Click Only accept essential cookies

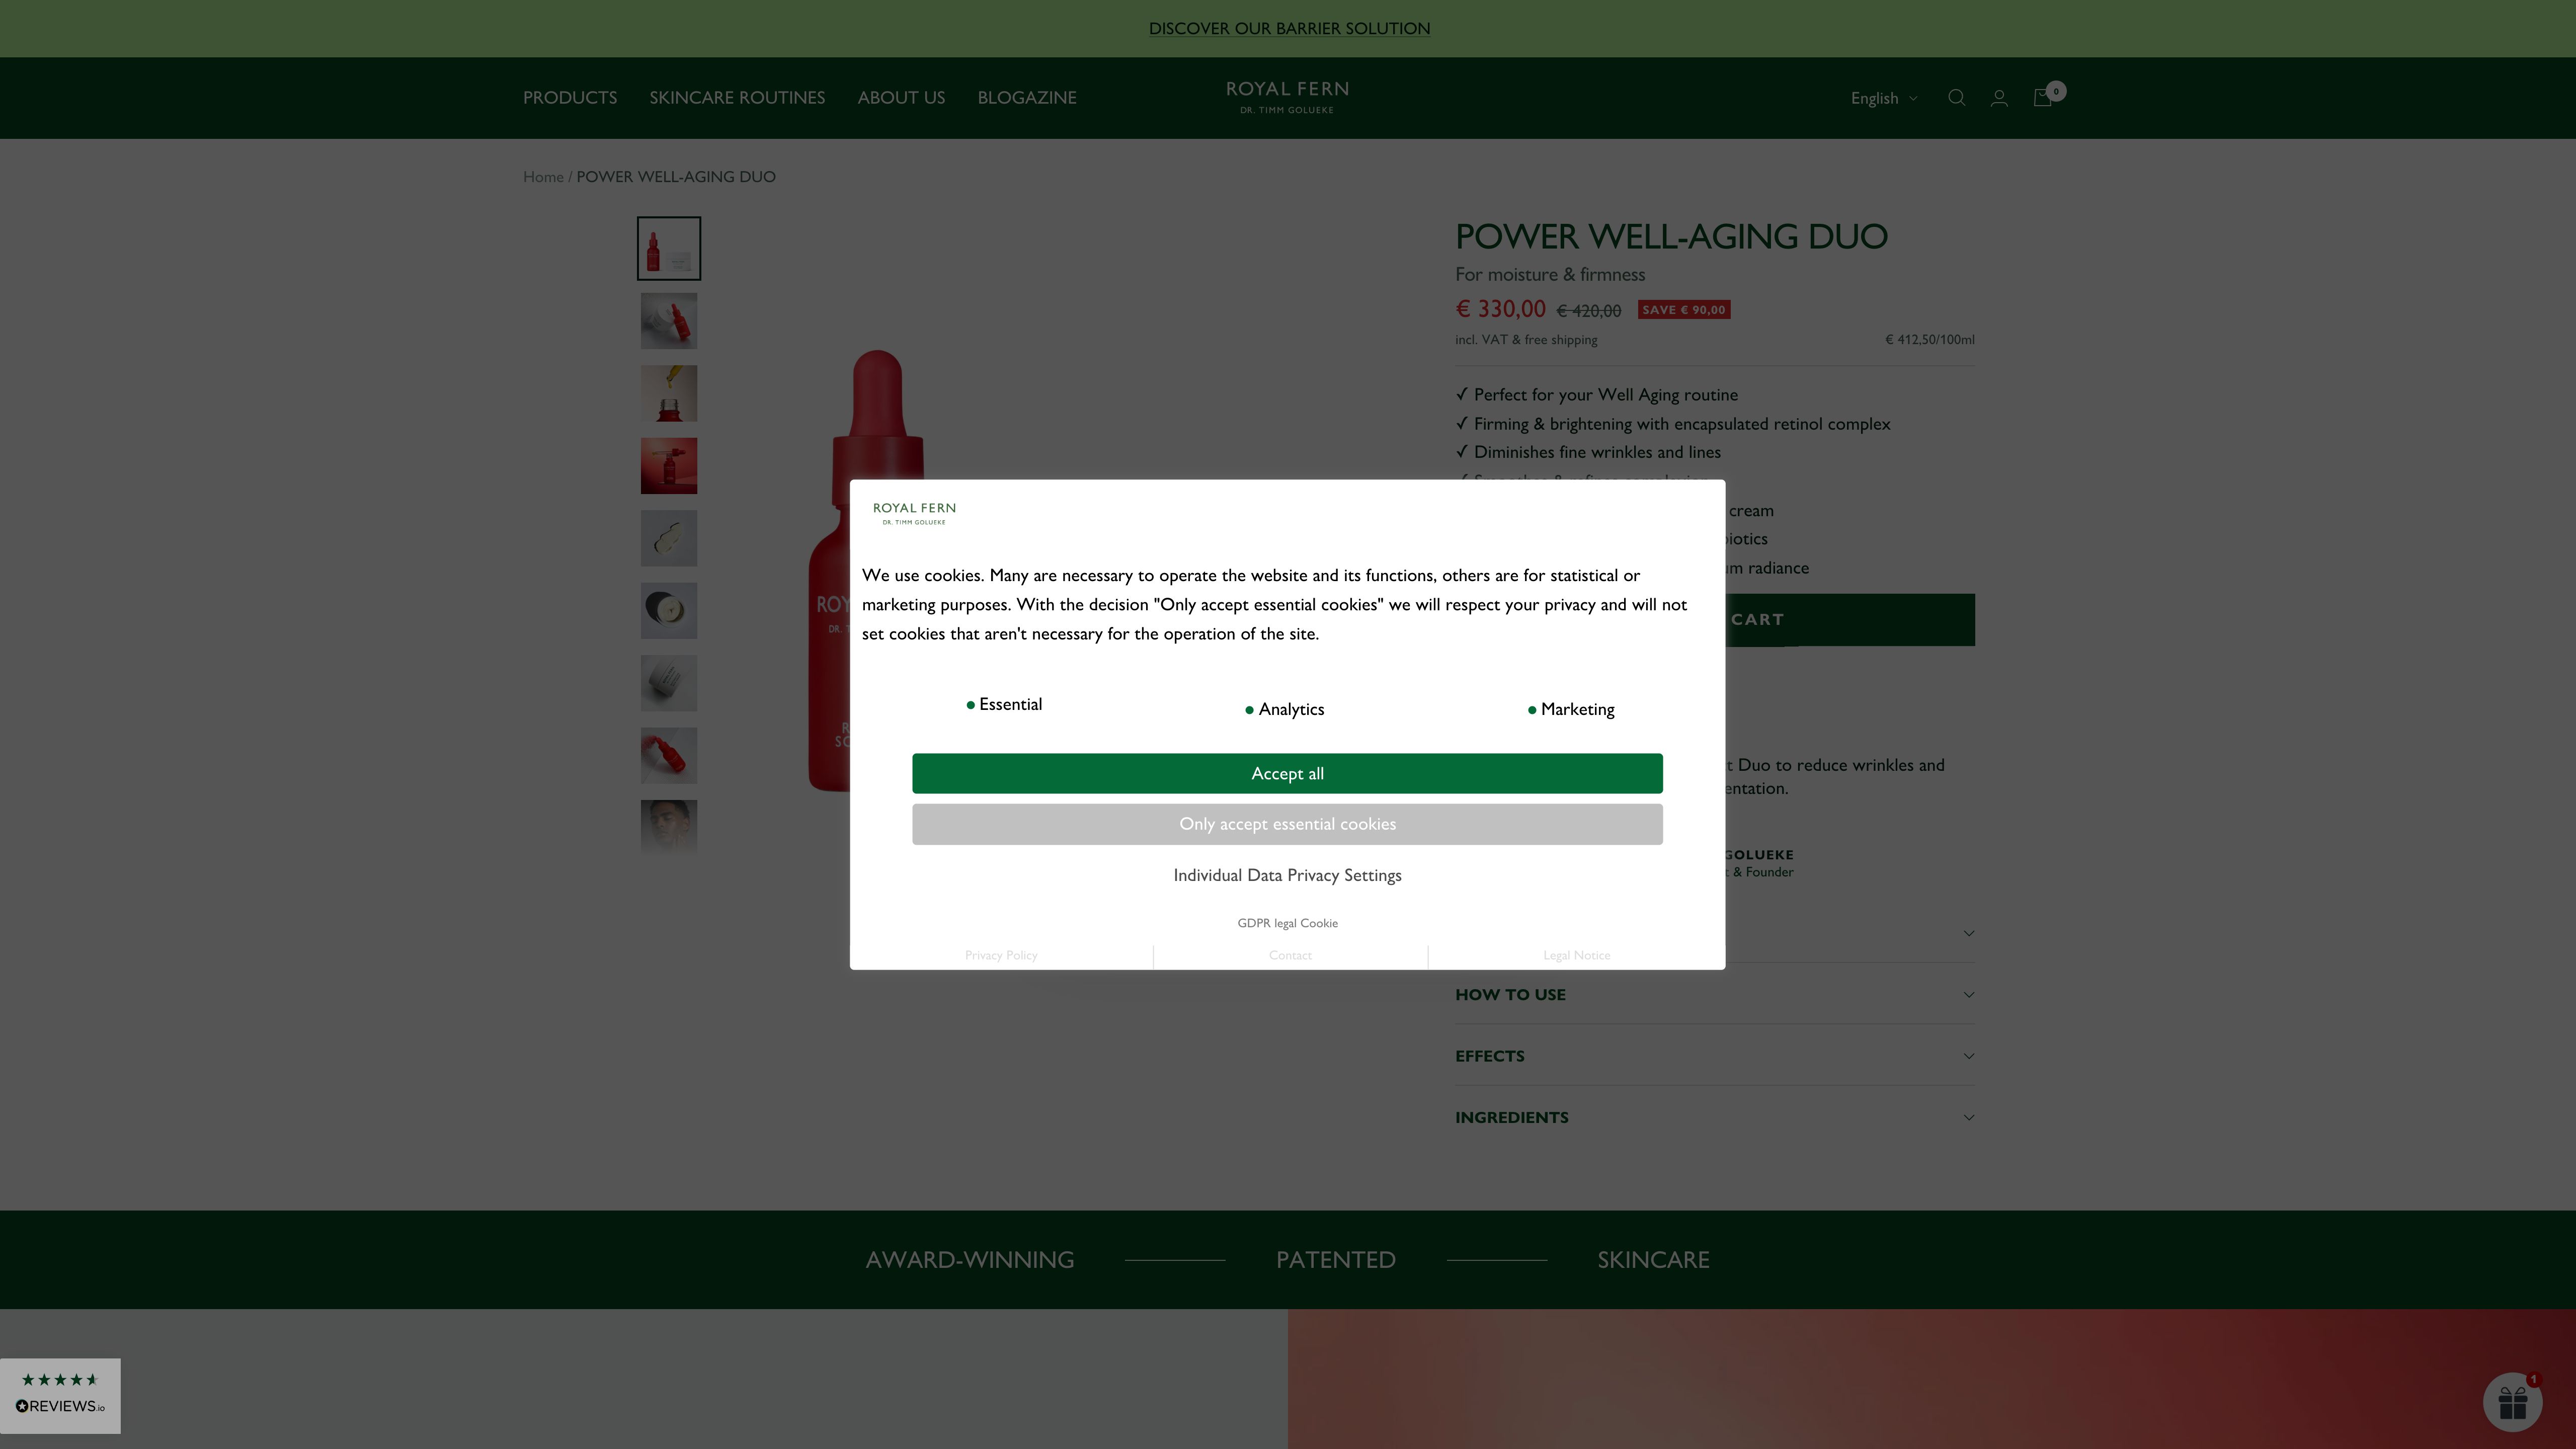point(1287,824)
